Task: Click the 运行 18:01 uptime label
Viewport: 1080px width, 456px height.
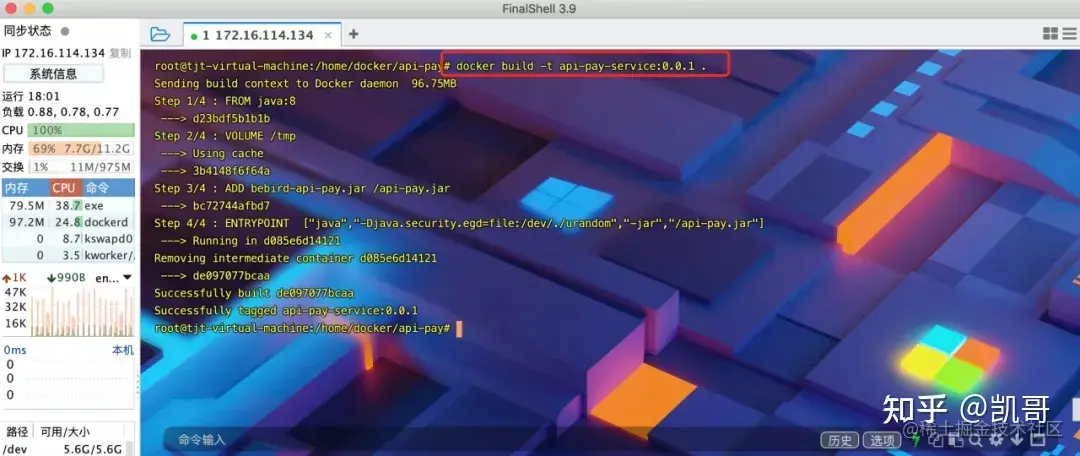Action: tap(31, 96)
